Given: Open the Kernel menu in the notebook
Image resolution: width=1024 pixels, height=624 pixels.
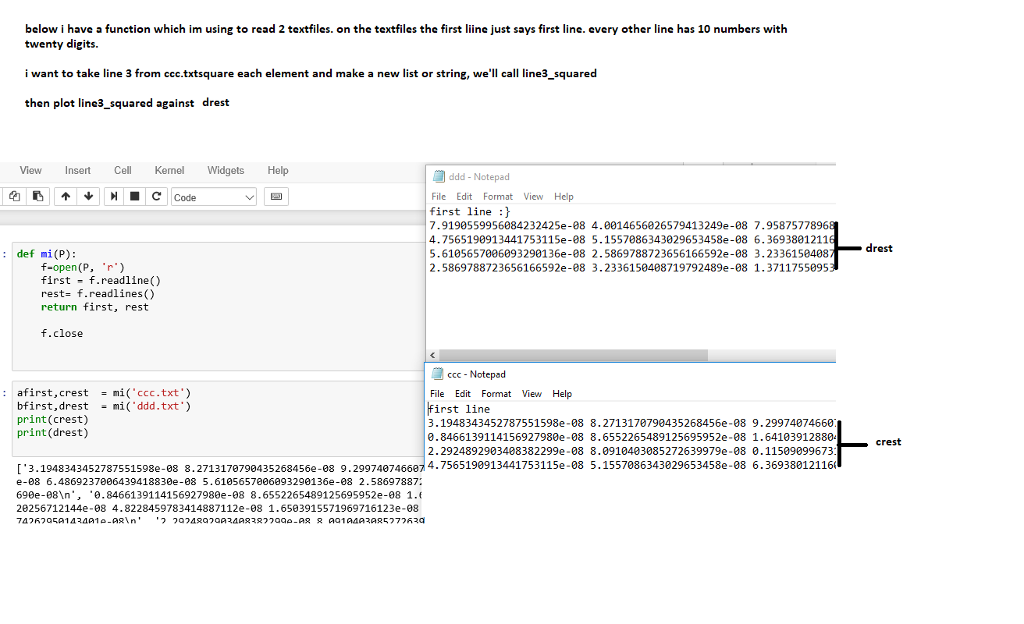Looking at the screenshot, I should pos(169,170).
